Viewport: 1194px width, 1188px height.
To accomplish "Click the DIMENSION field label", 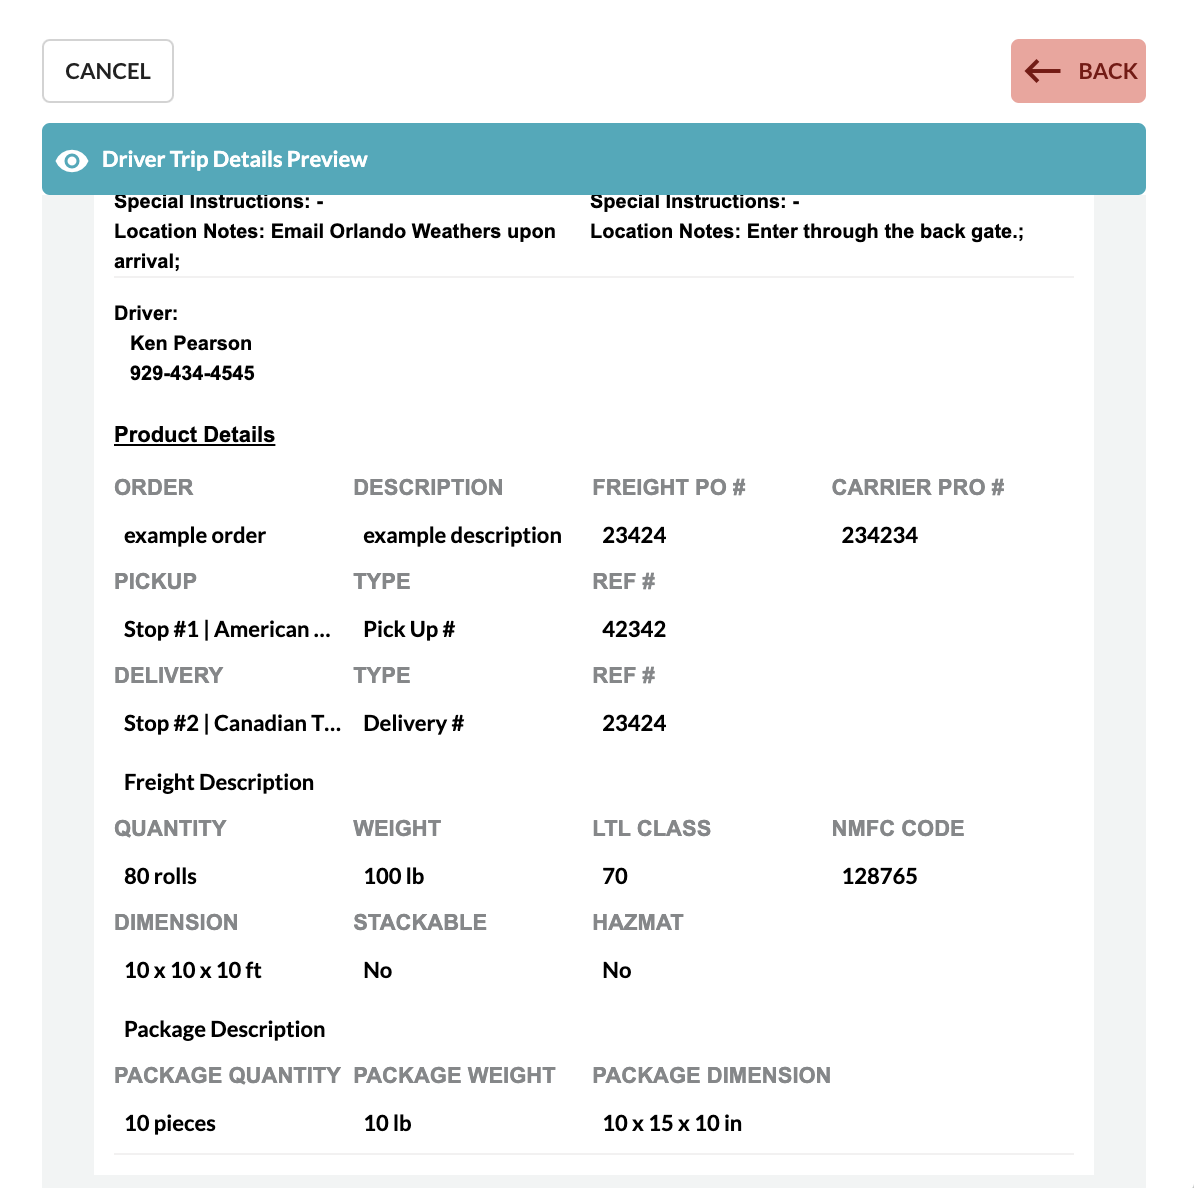I will (176, 922).
